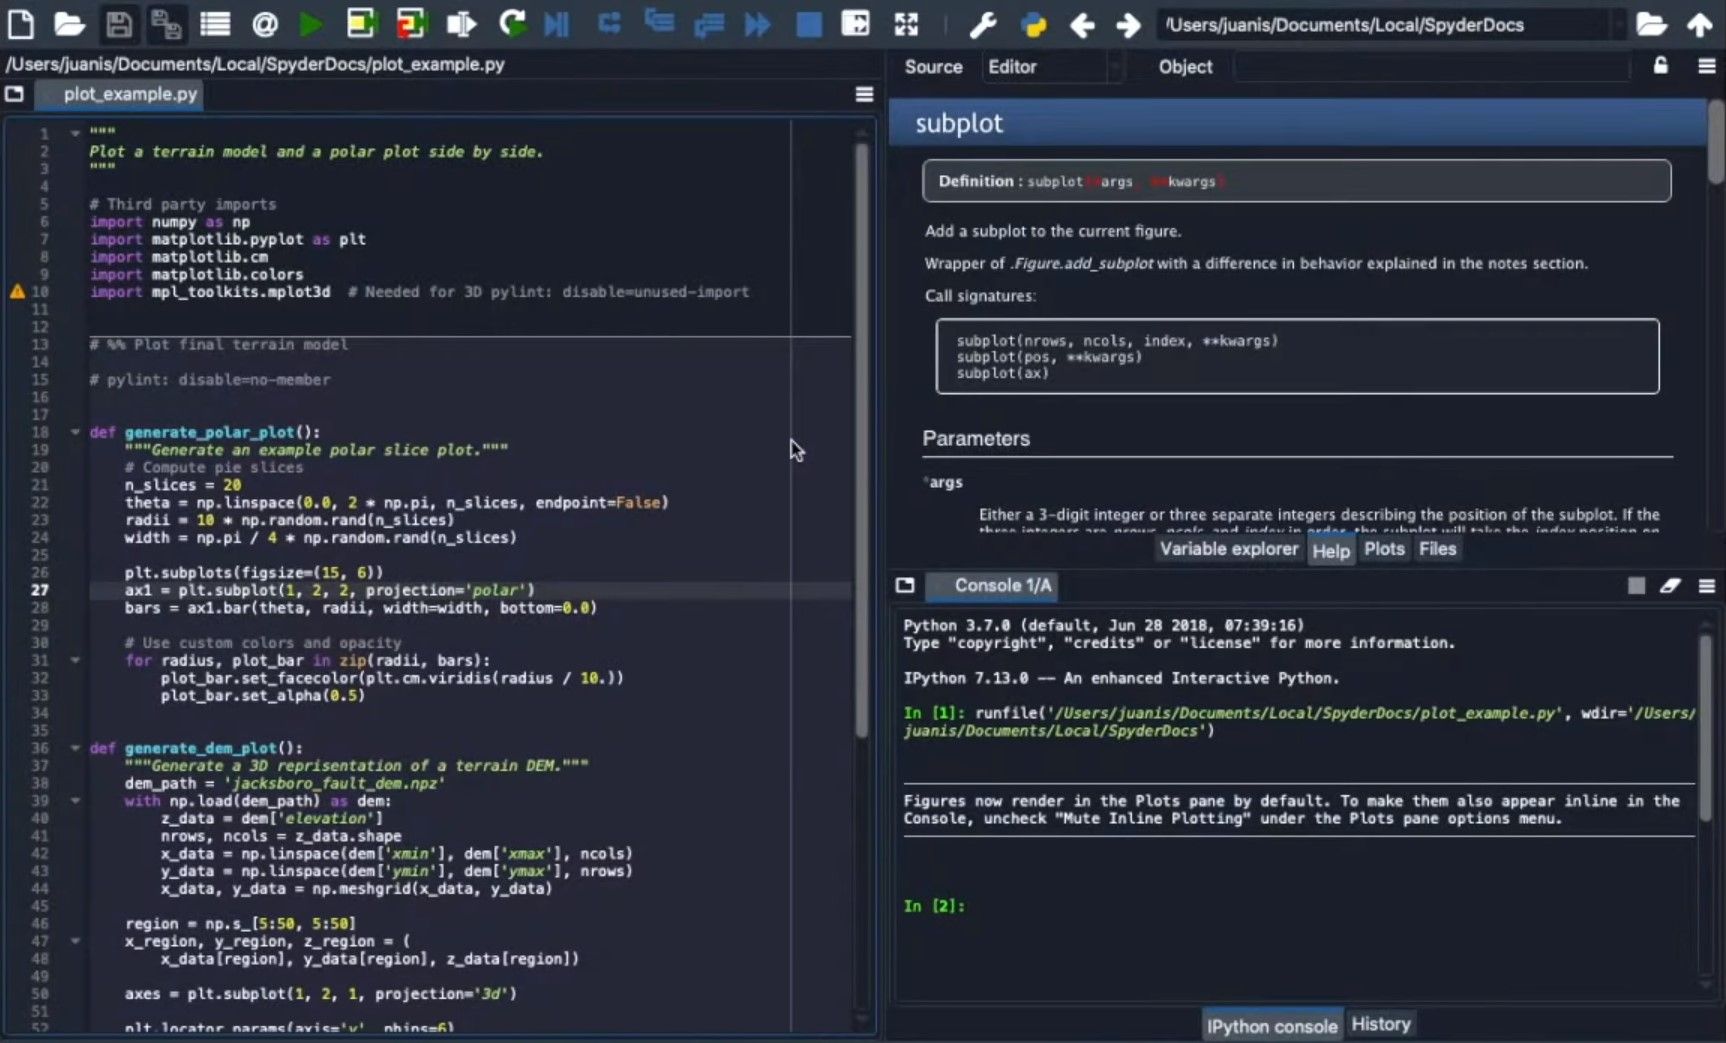Run the selection or current line
The width and height of the screenshot is (1726, 1043).
click(461, 23)
